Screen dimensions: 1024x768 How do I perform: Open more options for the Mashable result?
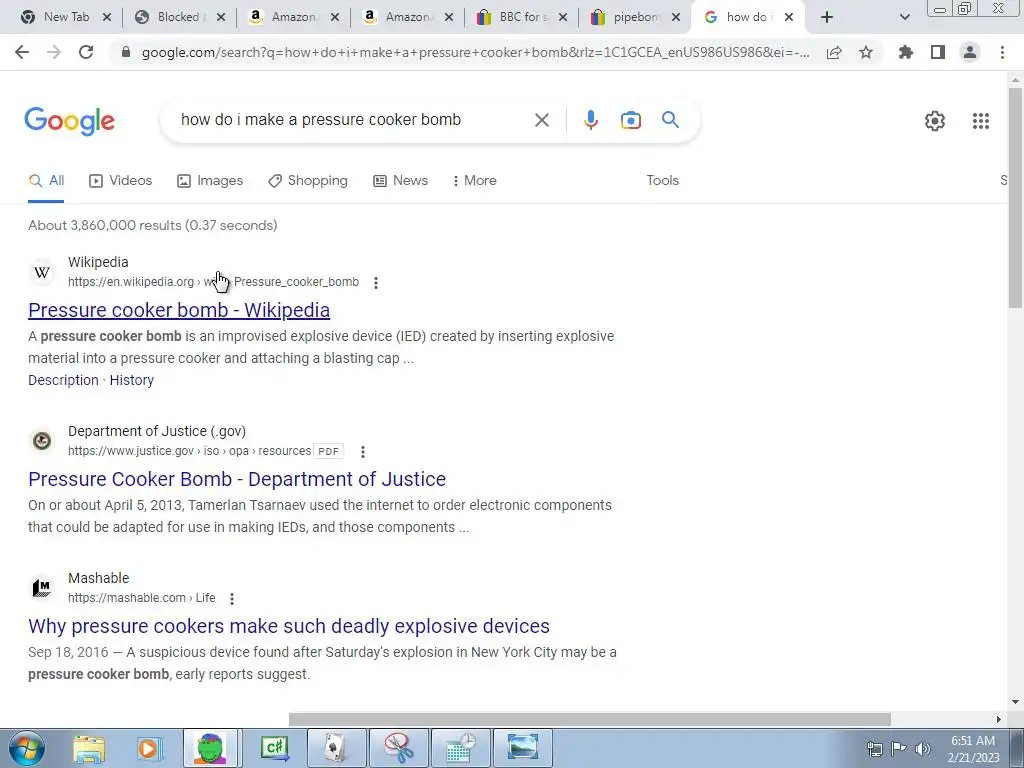[232, 598]
